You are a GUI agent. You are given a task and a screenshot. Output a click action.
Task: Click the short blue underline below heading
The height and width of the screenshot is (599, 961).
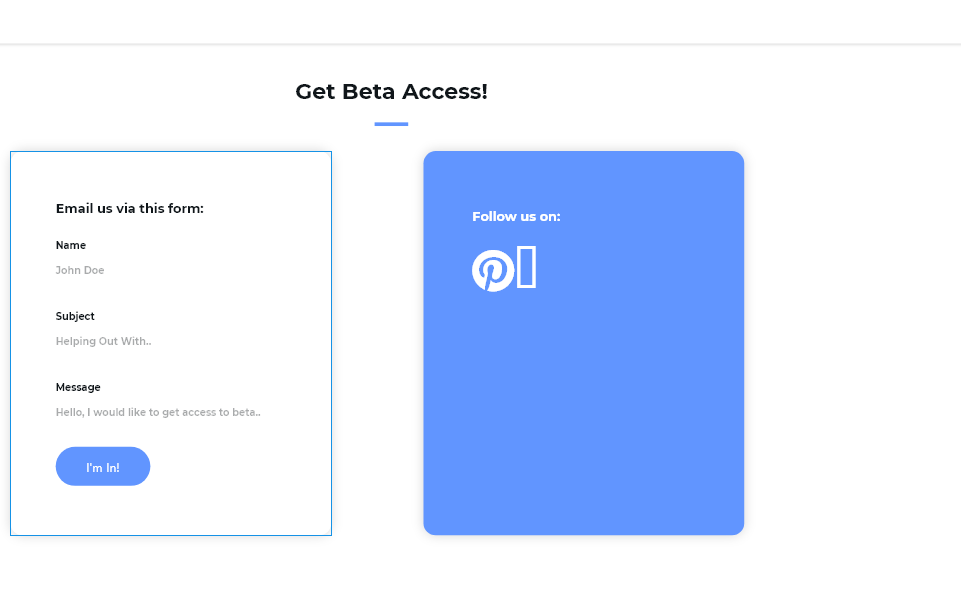tap(391, 124)
